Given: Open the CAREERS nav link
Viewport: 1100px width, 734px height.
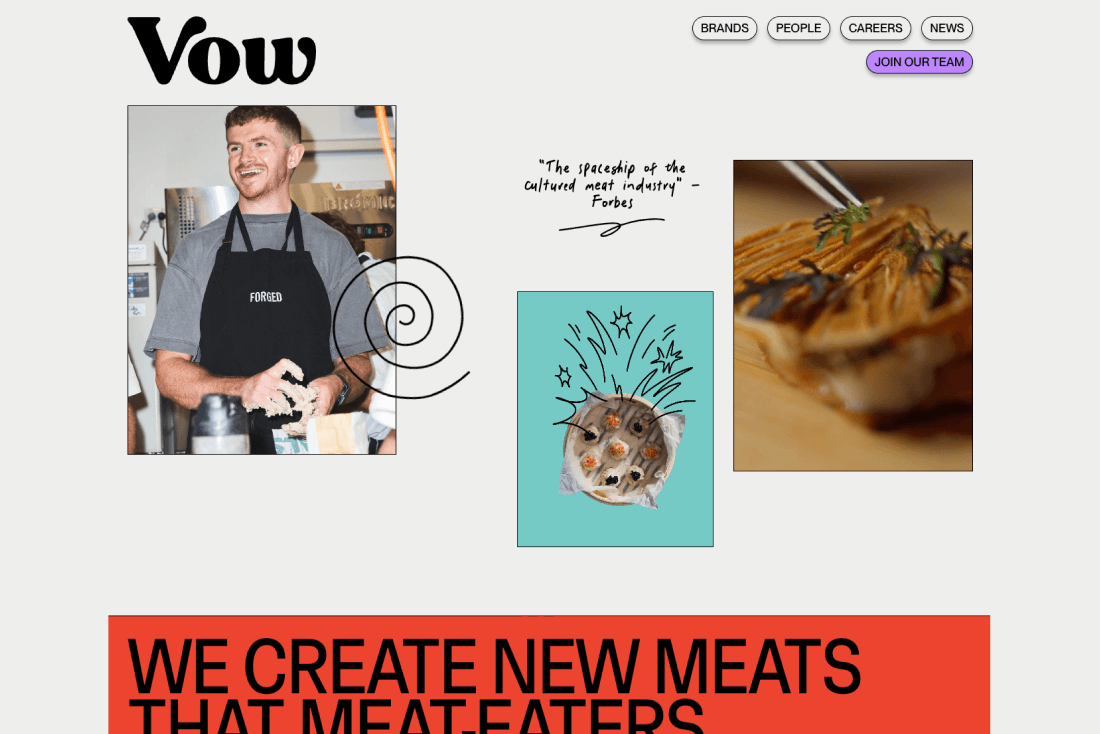Looking at the screenshot, I should (876, 28).
